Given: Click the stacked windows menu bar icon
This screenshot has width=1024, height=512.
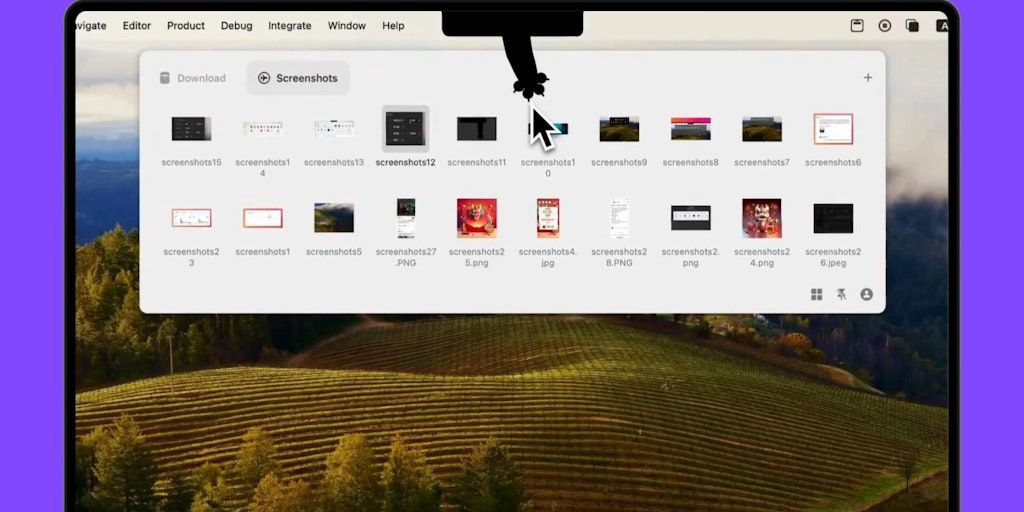Looking at the screenshot, I should (912, 25).
